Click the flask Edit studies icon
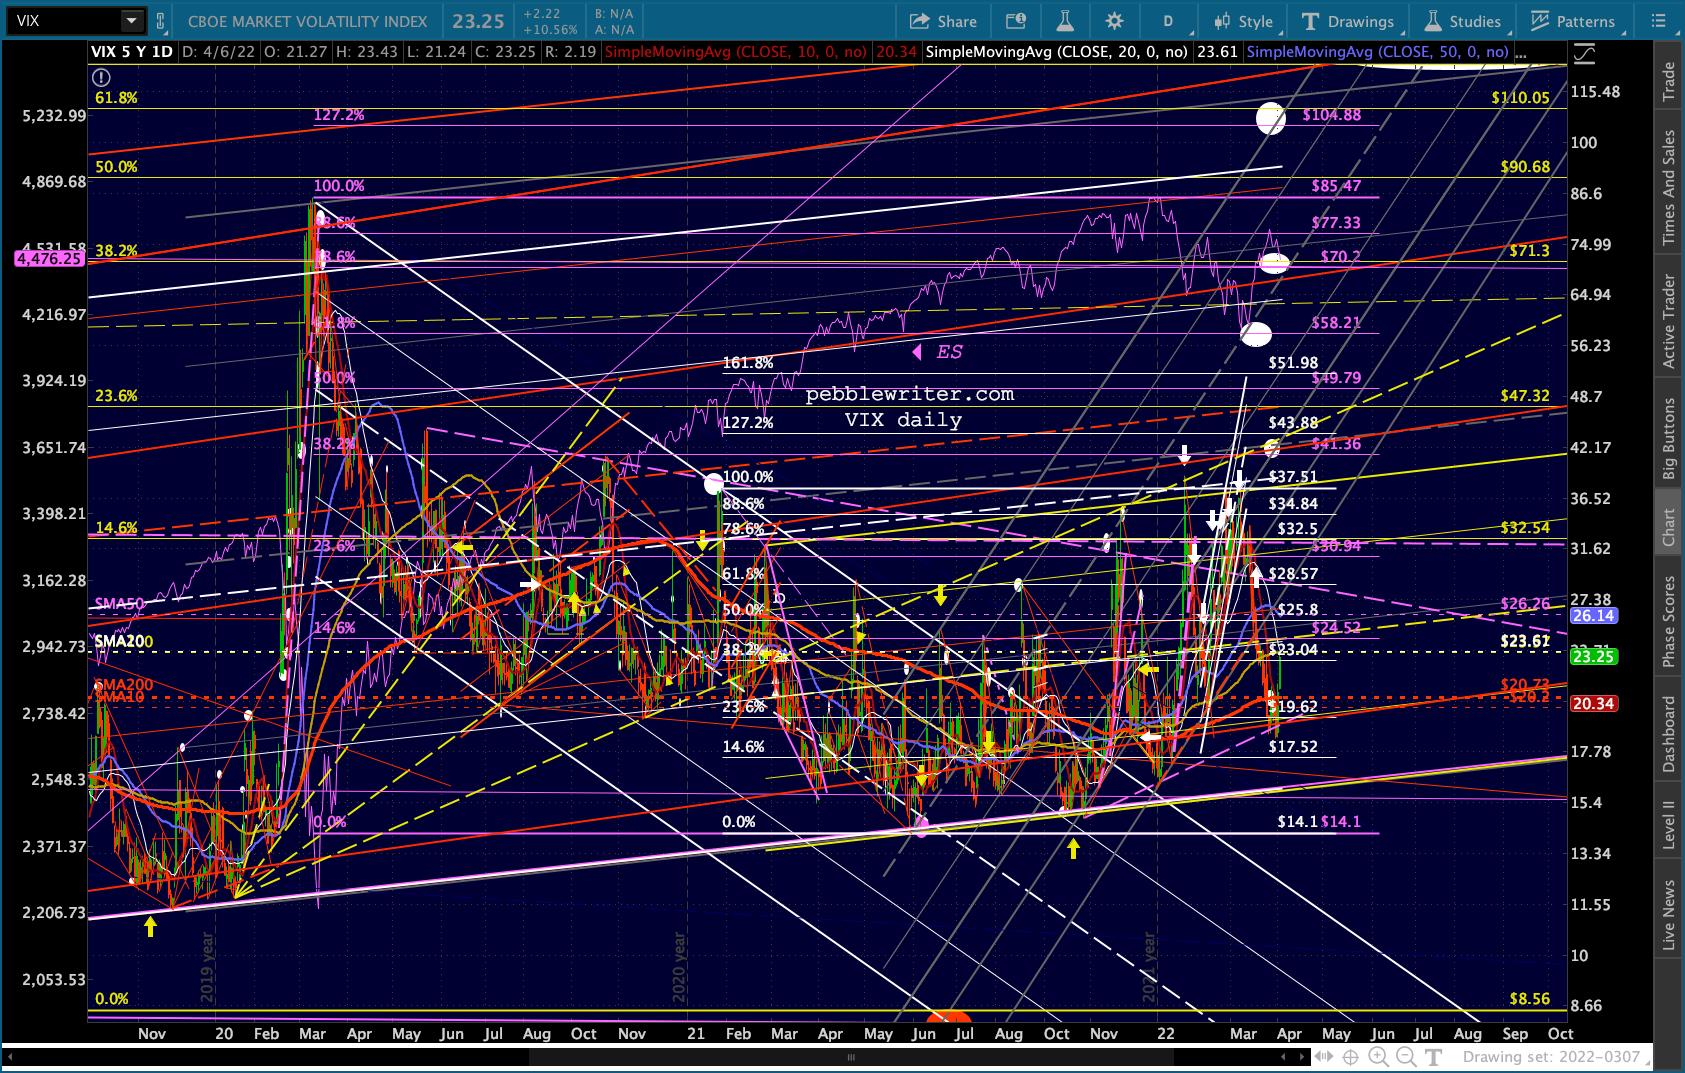 point(1065,21)
